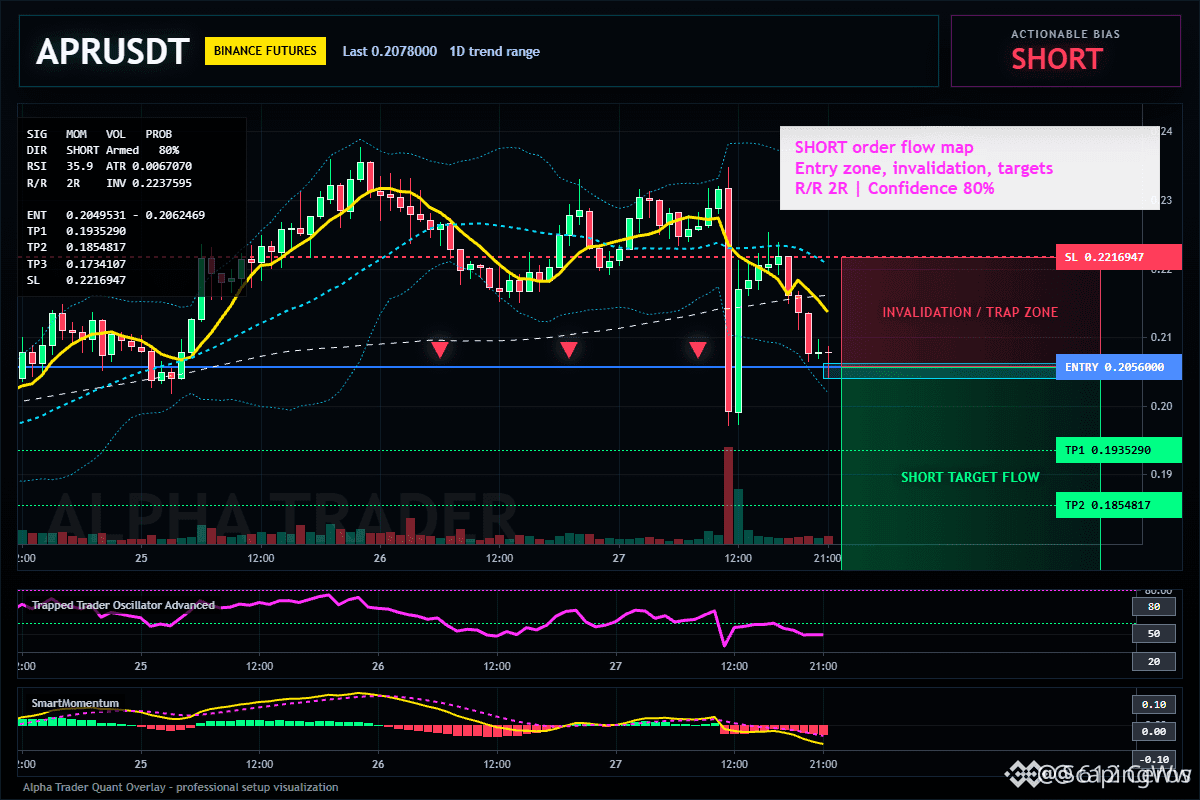Click the rightmost red triangle signal marker
The image size is (1200, 800).
(697, 349)
